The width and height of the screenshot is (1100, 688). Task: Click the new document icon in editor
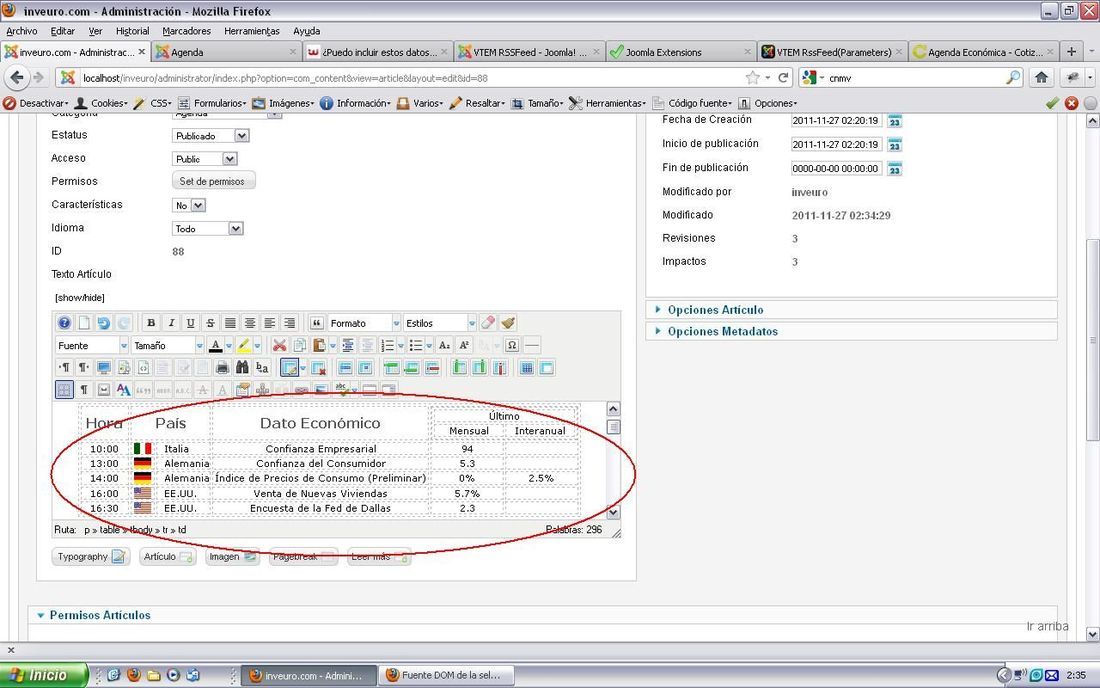coord(84,323)
